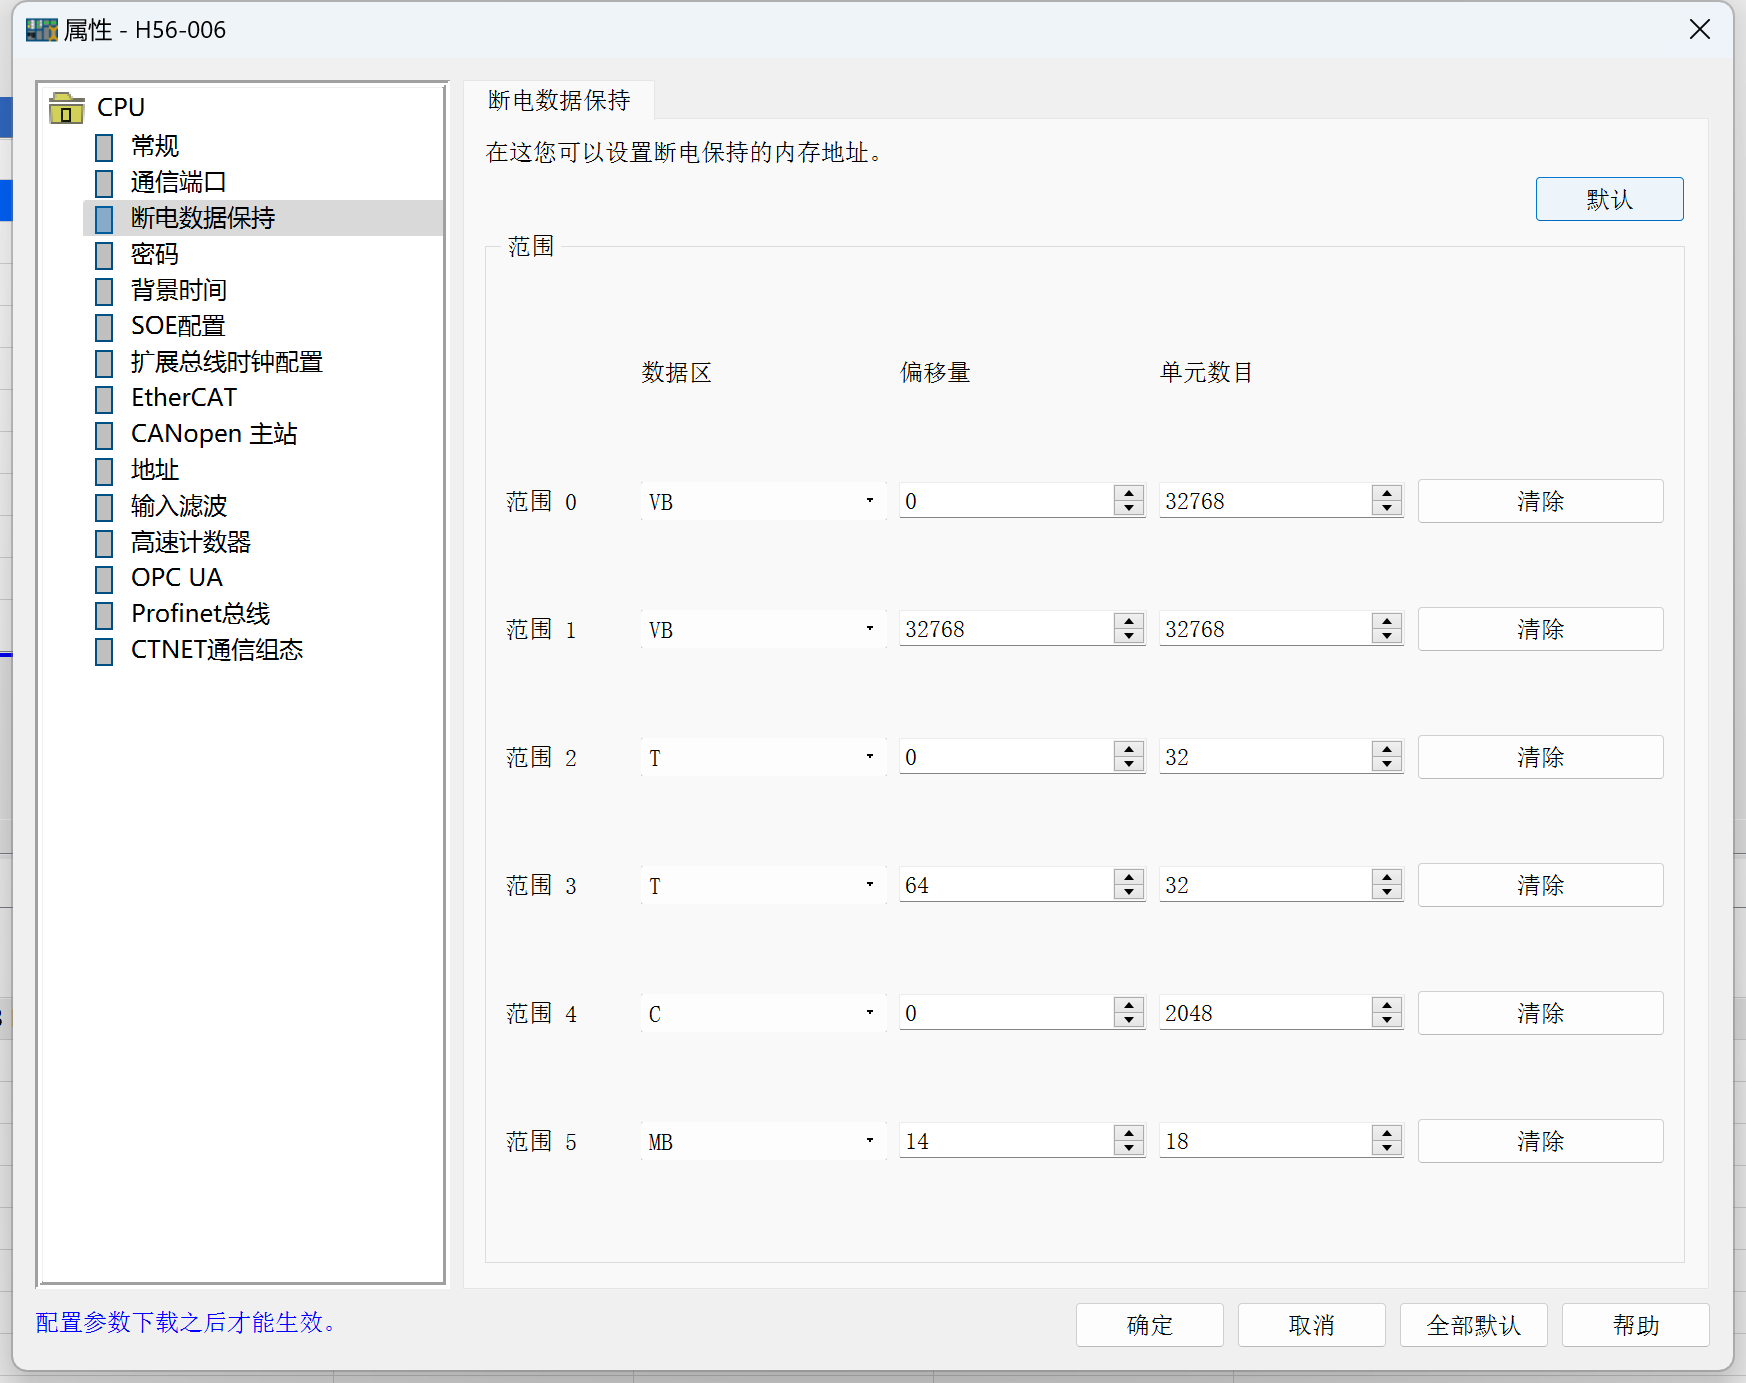The image size is (1746, 1383).
Task: Select 扩展总线时钟配置 tree entry
Action: (x=227, y=362)
